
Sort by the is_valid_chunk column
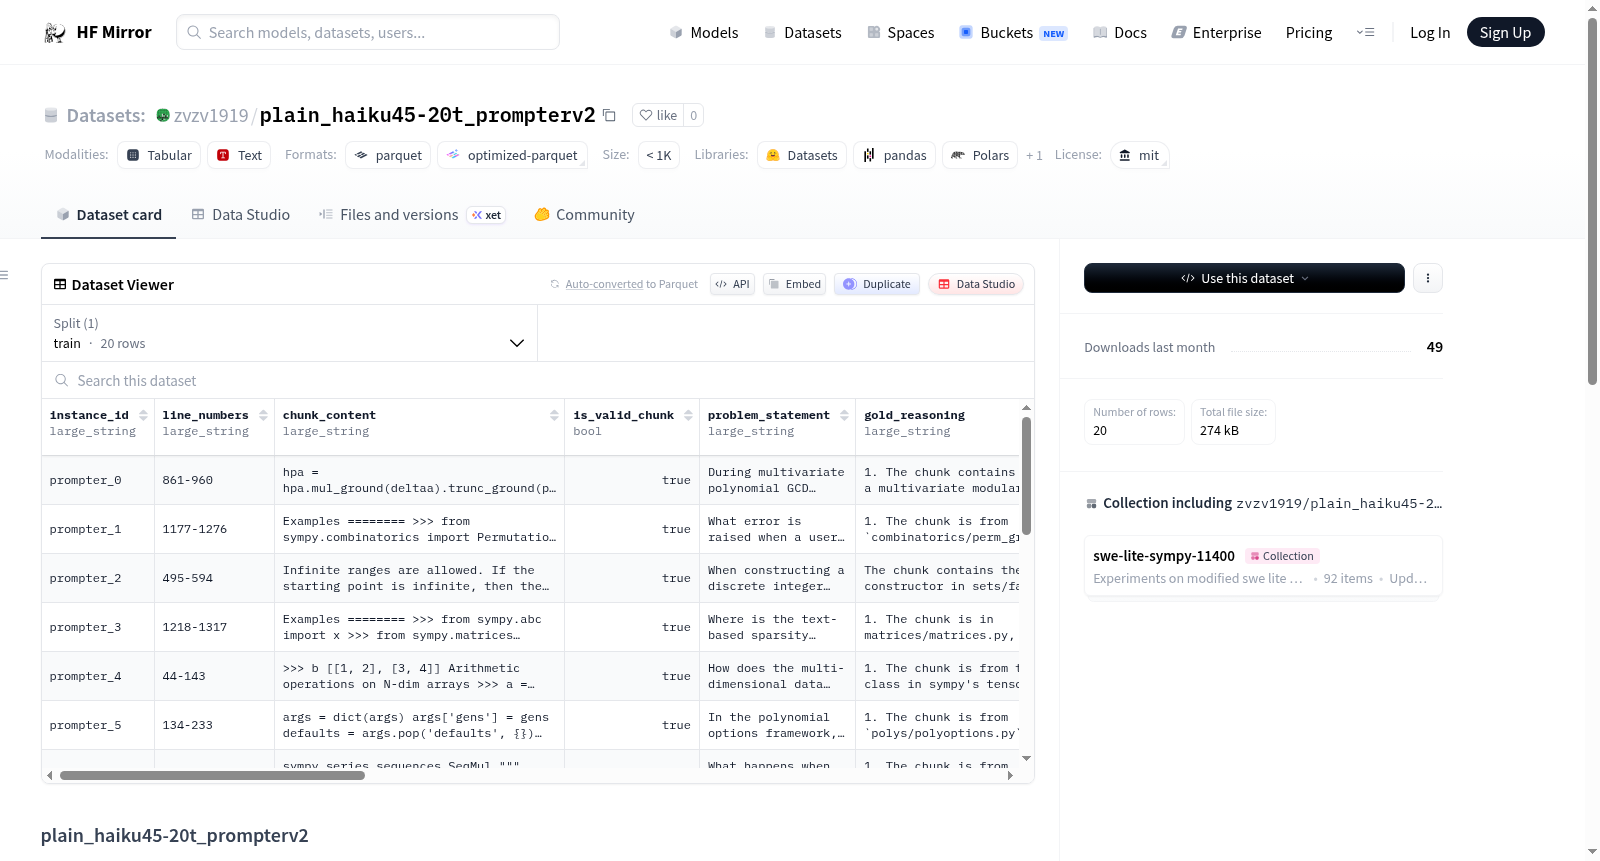point(688,415)
